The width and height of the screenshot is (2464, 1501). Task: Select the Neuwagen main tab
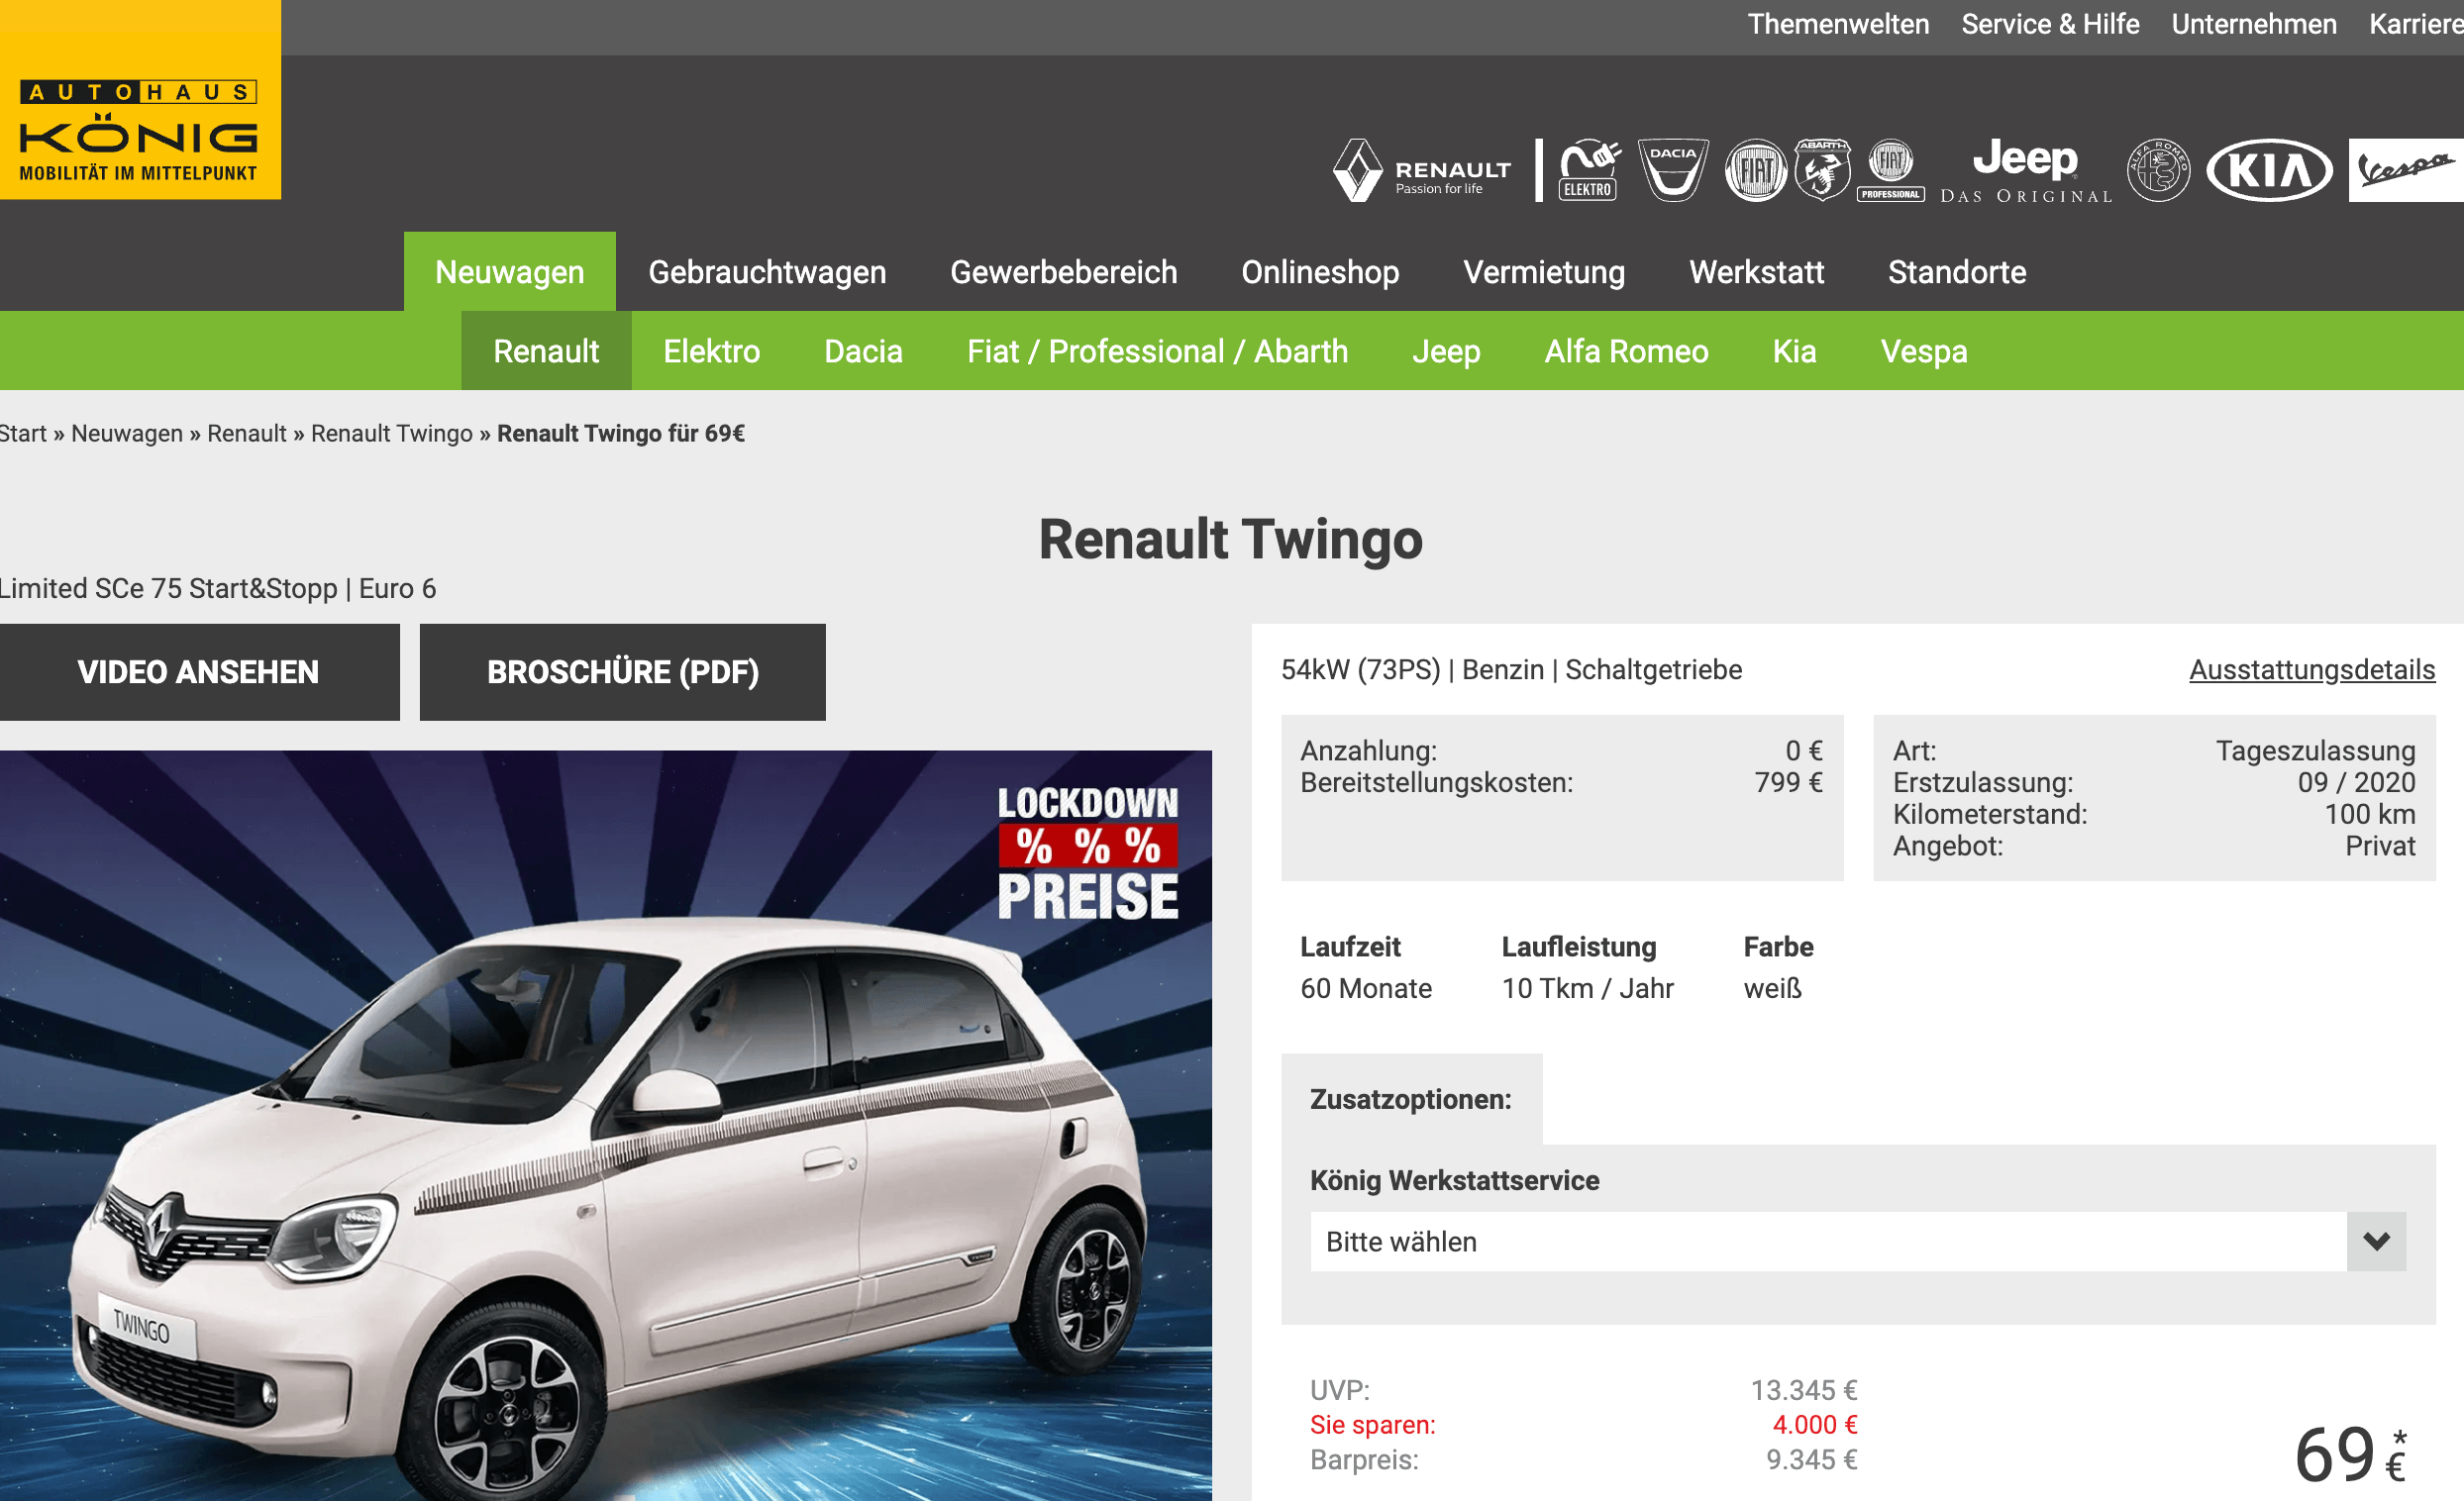tap(510, 272)
